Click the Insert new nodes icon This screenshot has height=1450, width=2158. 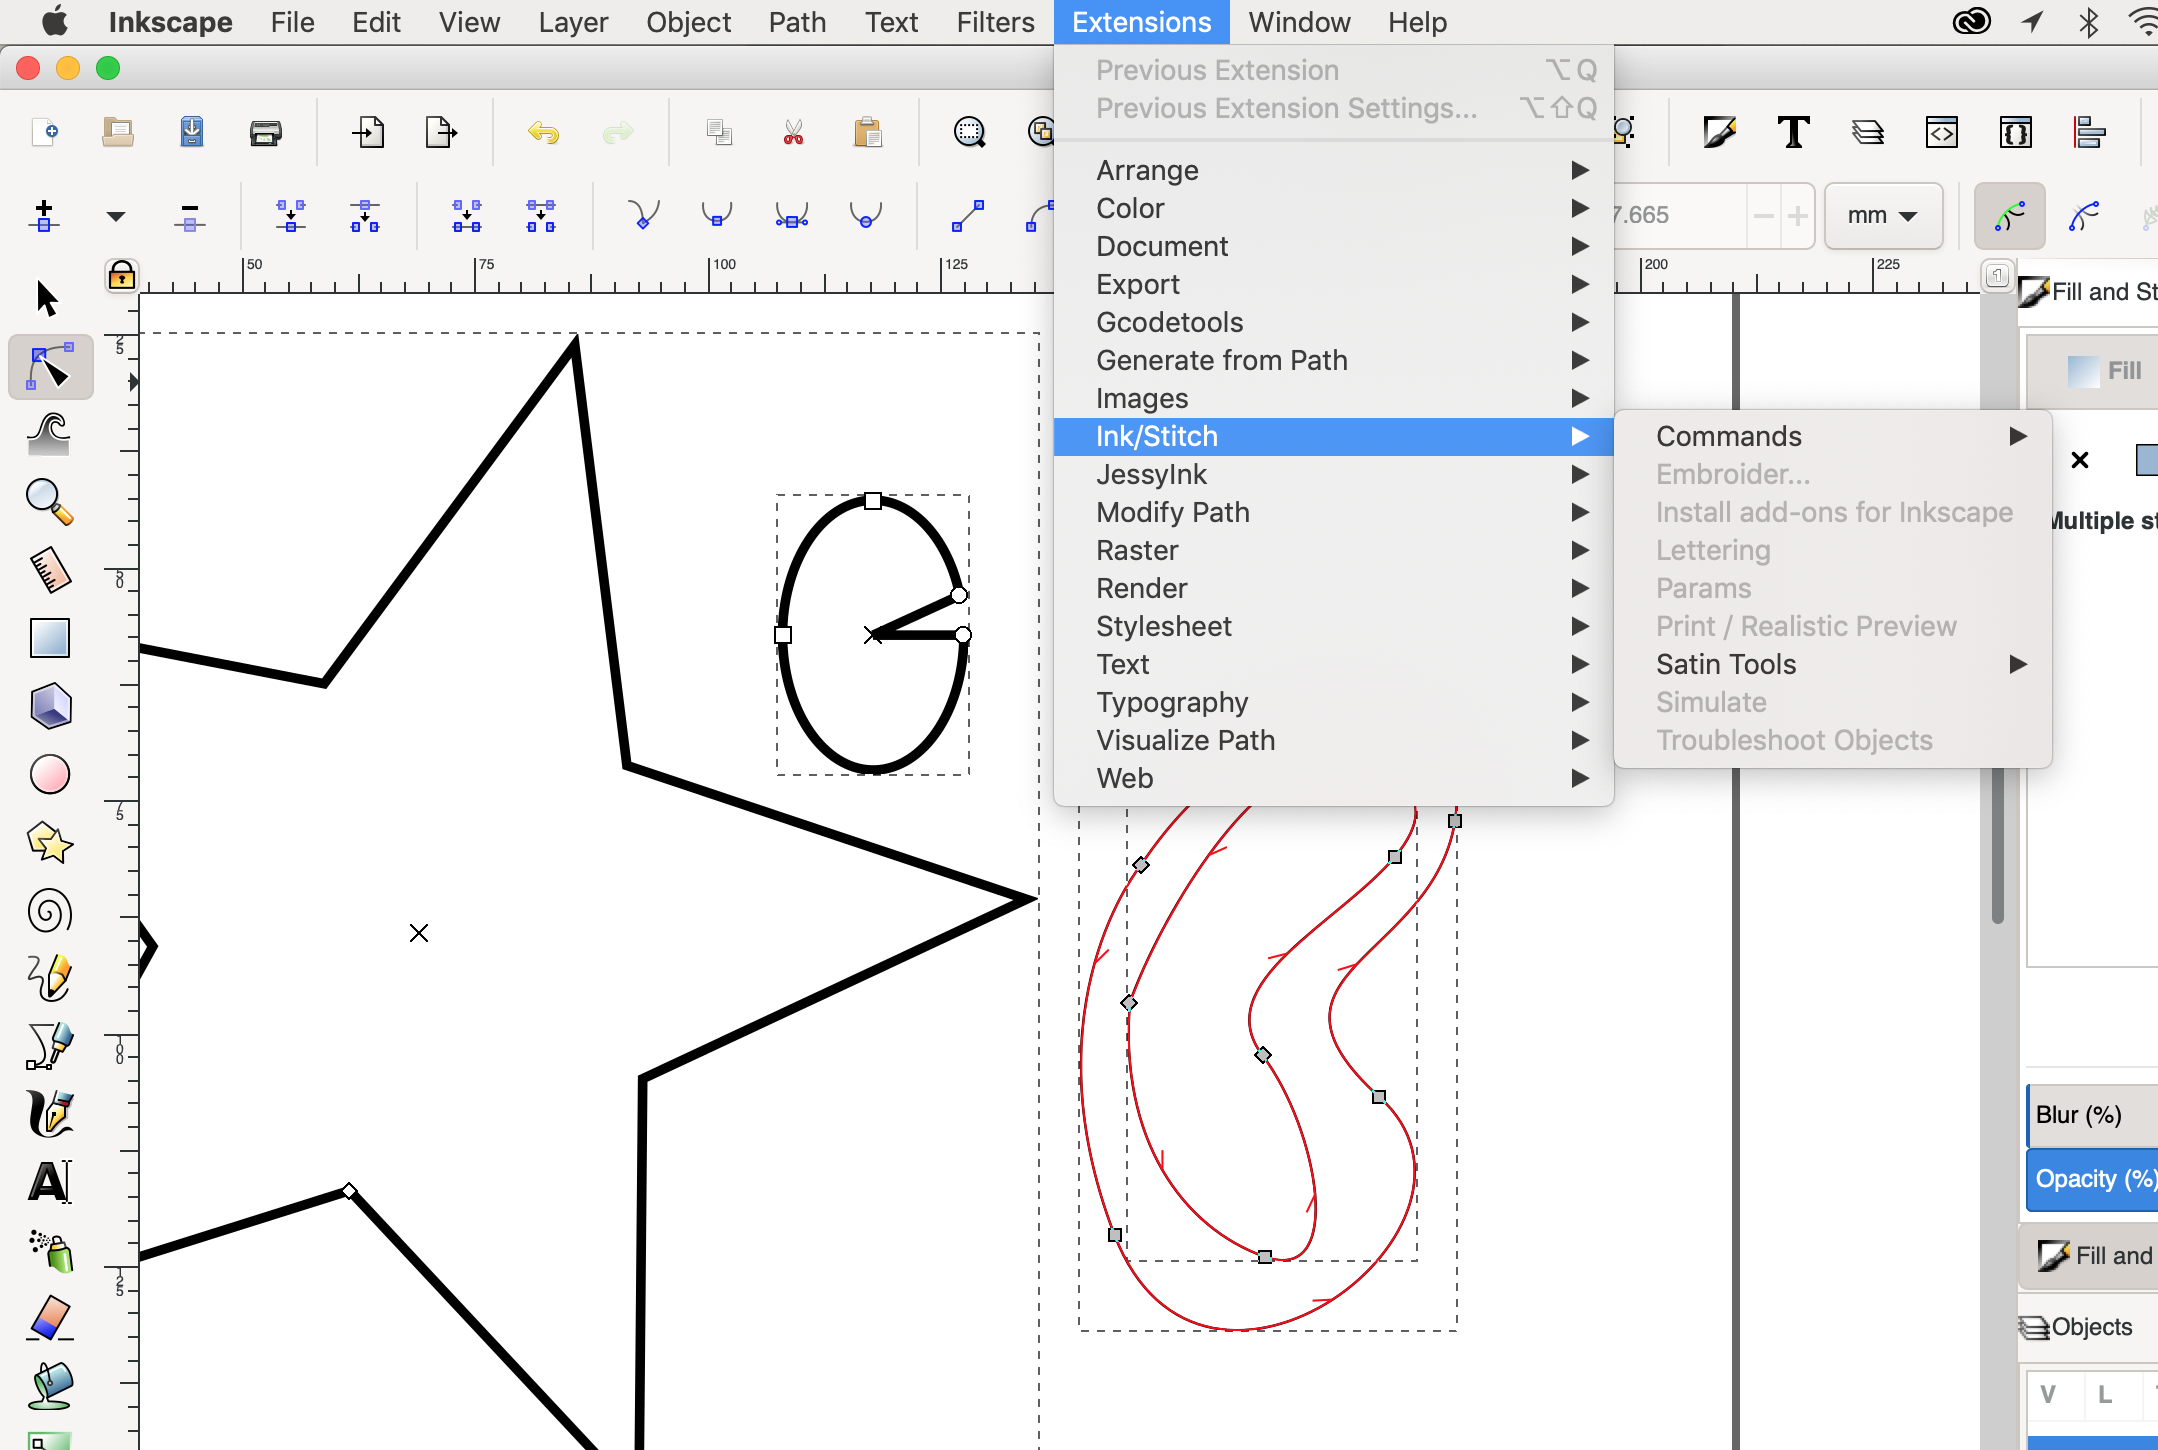click(x=44, y=215)
